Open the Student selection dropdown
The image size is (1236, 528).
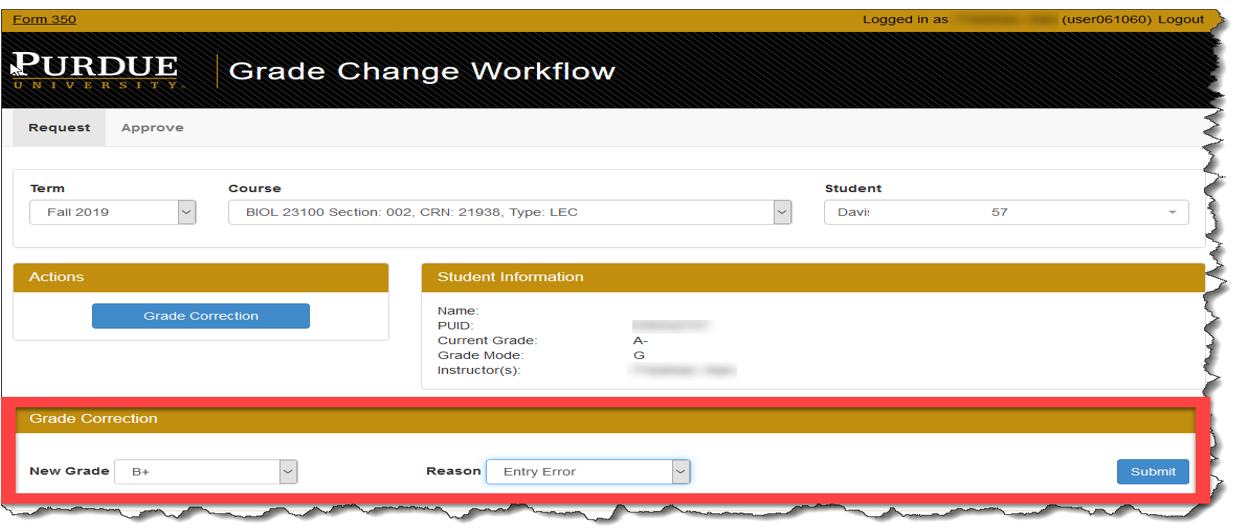1006,212
